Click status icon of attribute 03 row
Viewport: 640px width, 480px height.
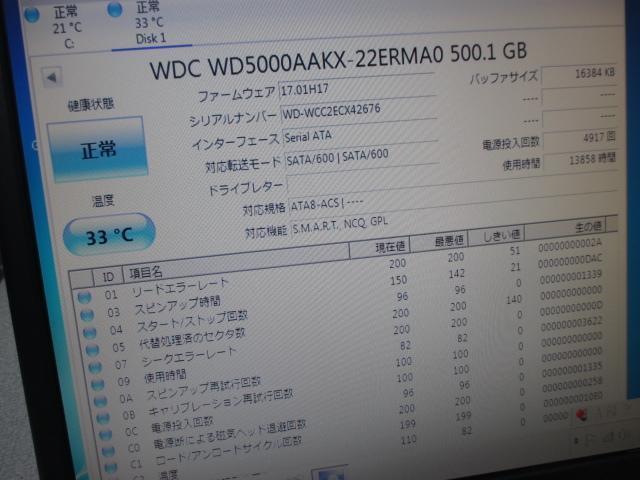[x=87, y=315]
